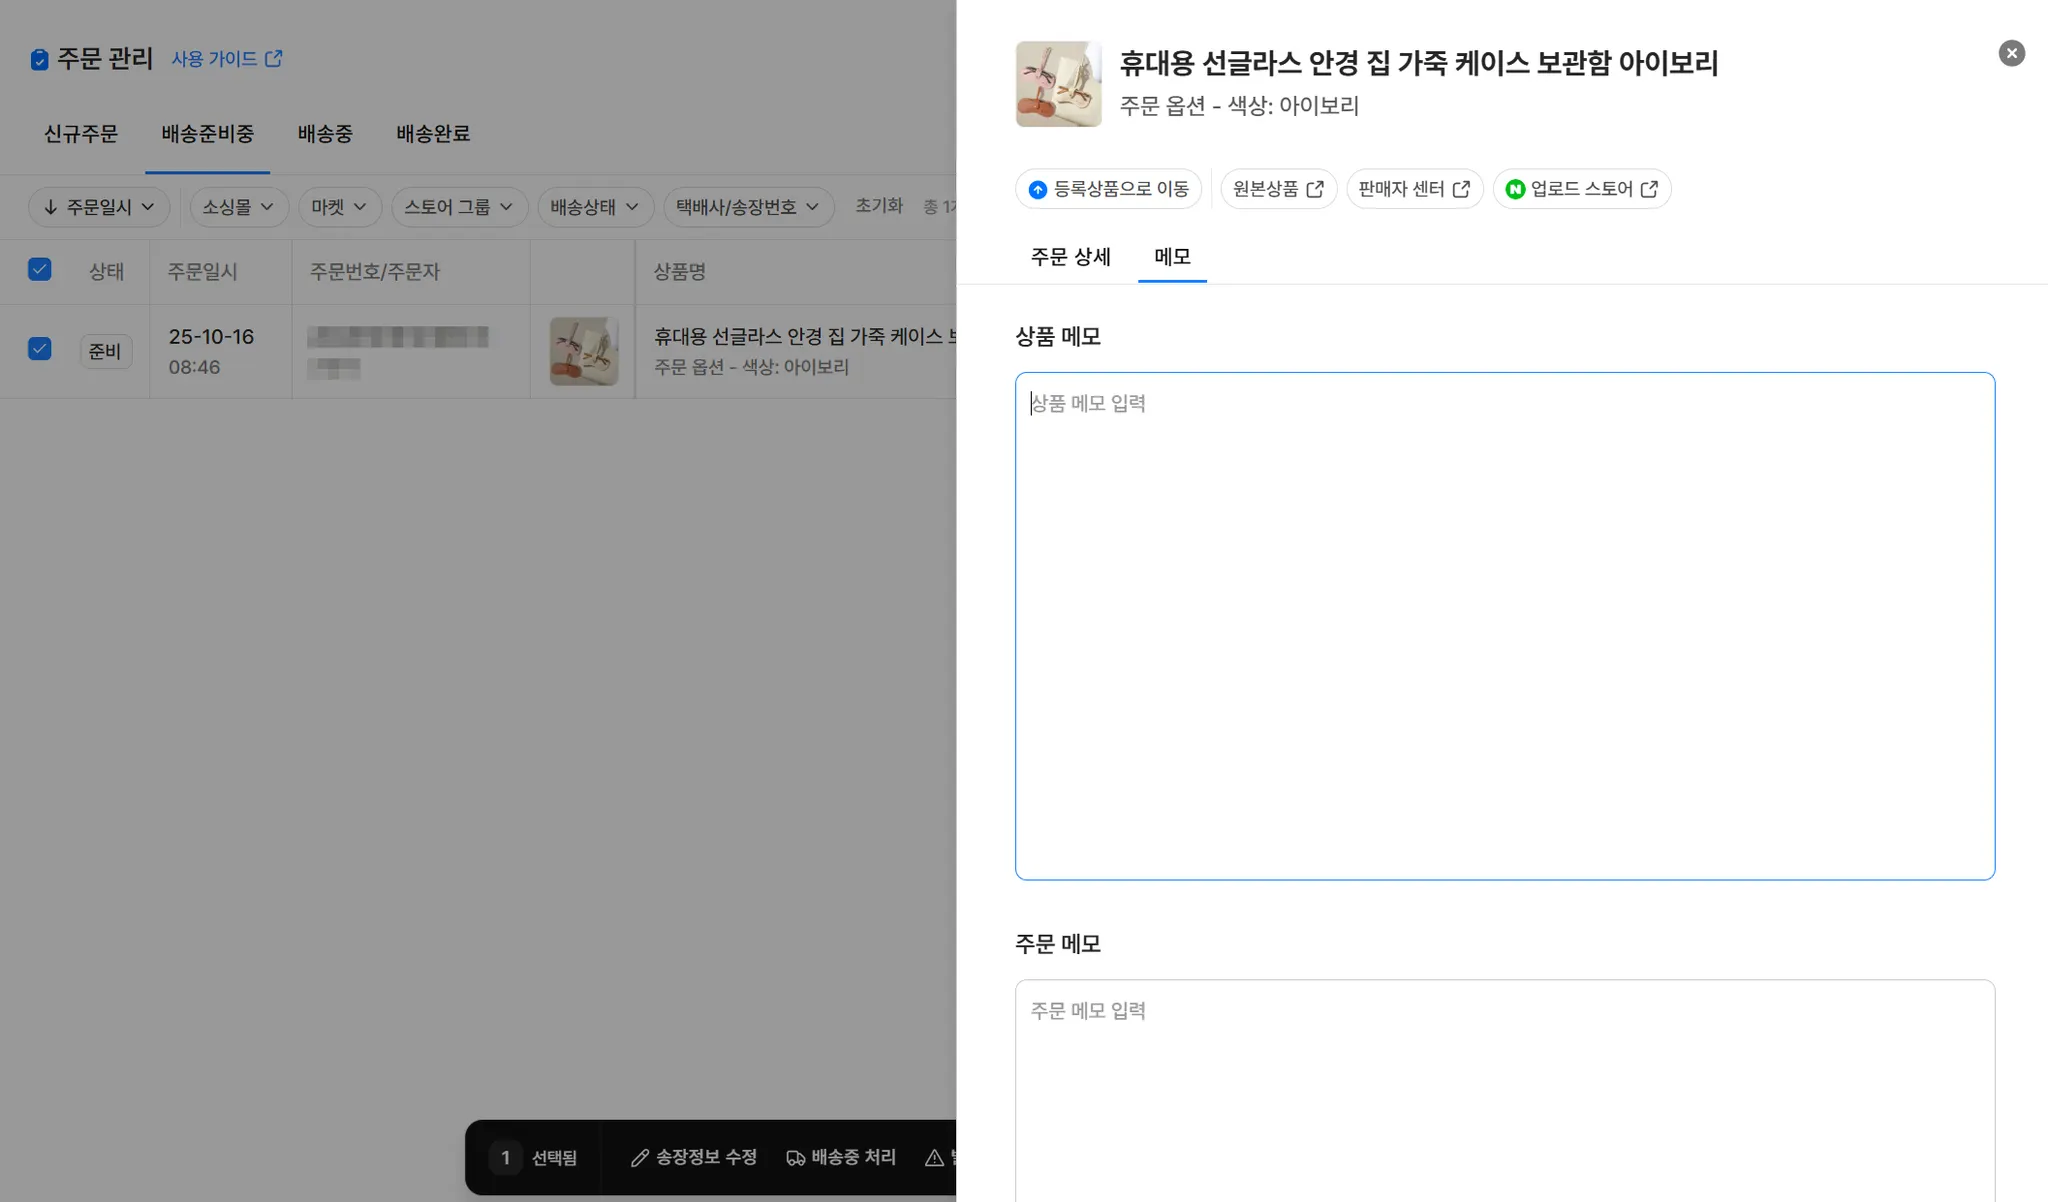Expand the 스토어 그룹 filter dropdown
Image resolution: width=2048 pixels, height=1202 pixels.
pyautogui.click(x=458, y=207)
